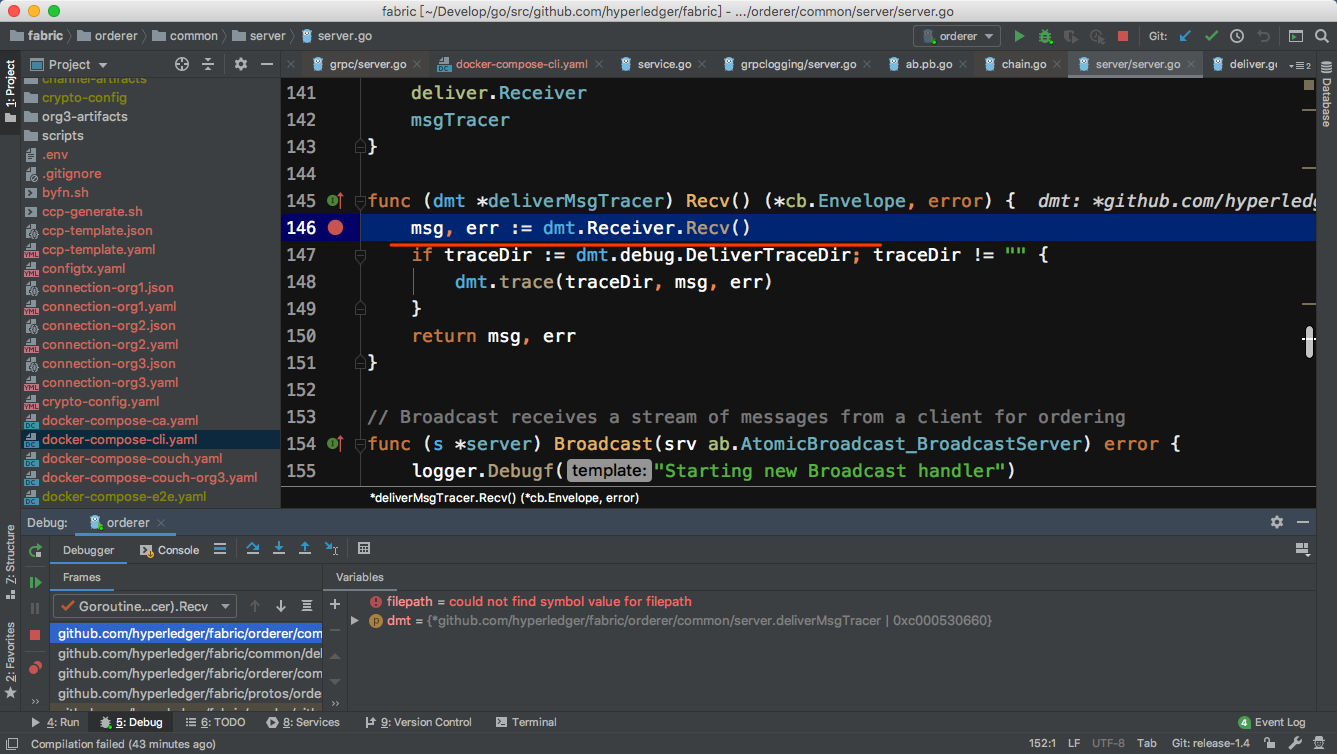
Task: Start debugging with the bug icon in the top toolbar
Action: [1045, 36]
